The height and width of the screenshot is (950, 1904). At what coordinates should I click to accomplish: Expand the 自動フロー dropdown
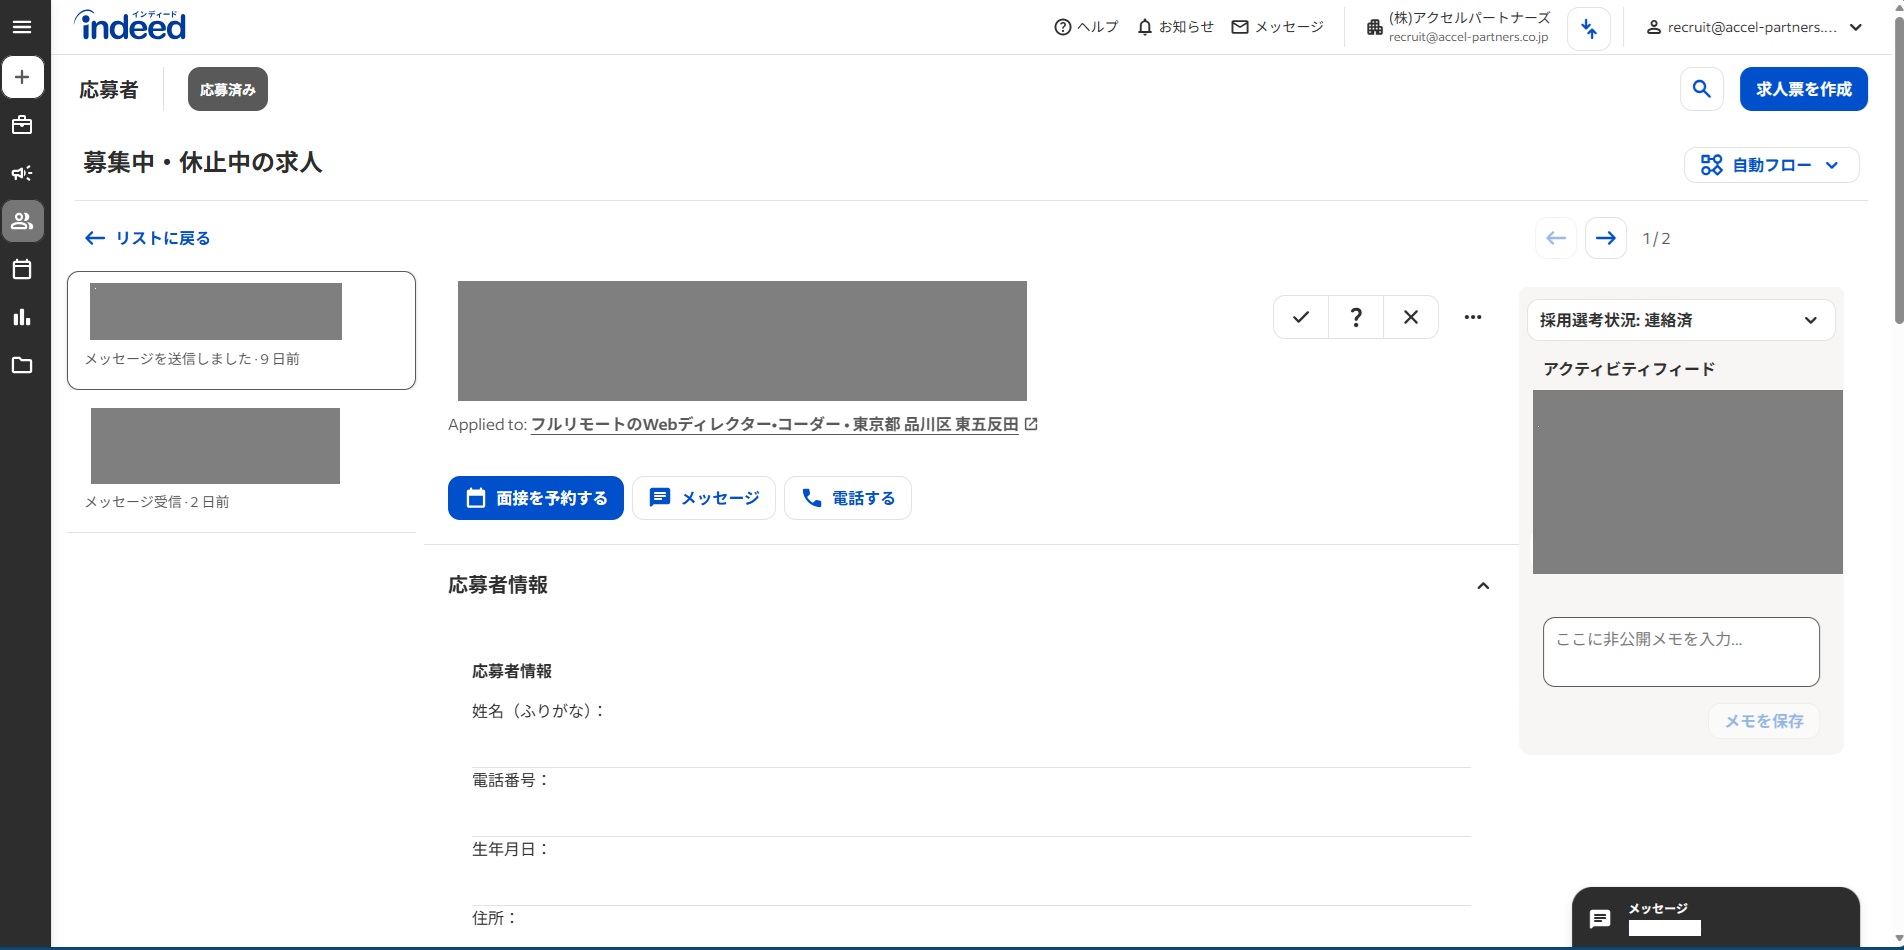tap(1771, 165)
